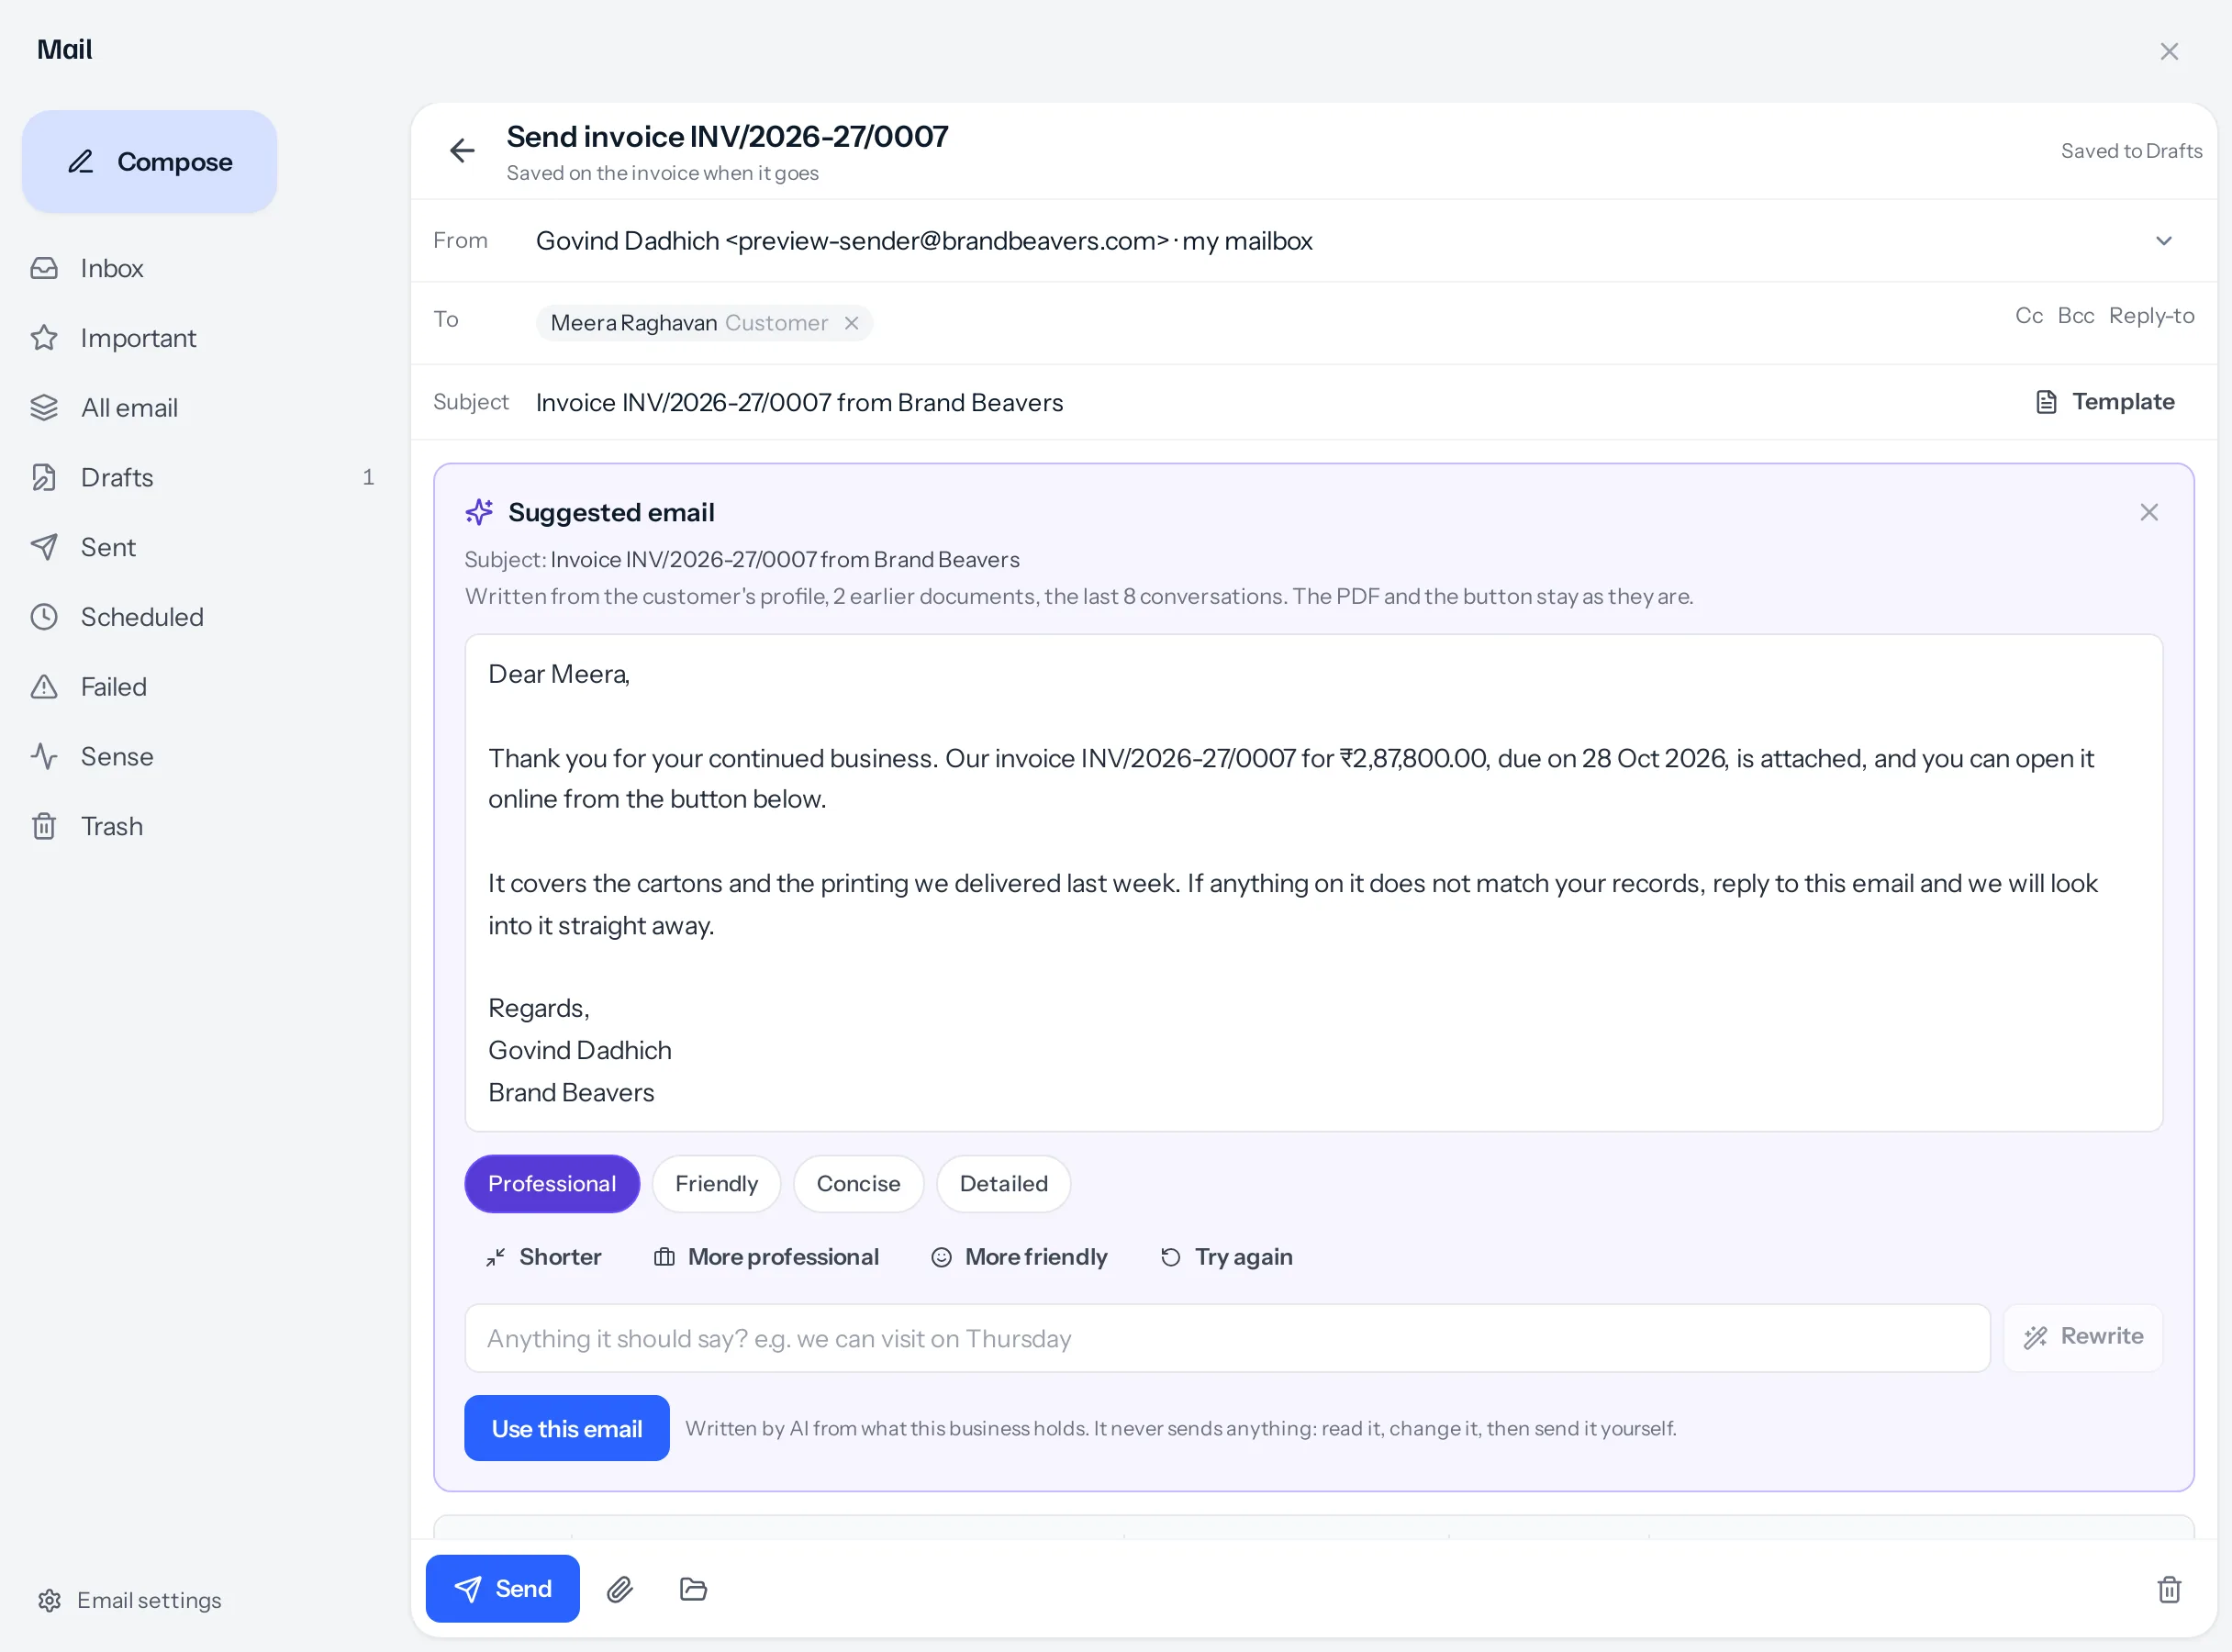Viewport: 2232px width, 1652px height.
Task: Click the Trash bin icon in sidebar
Action: [44, 827]
